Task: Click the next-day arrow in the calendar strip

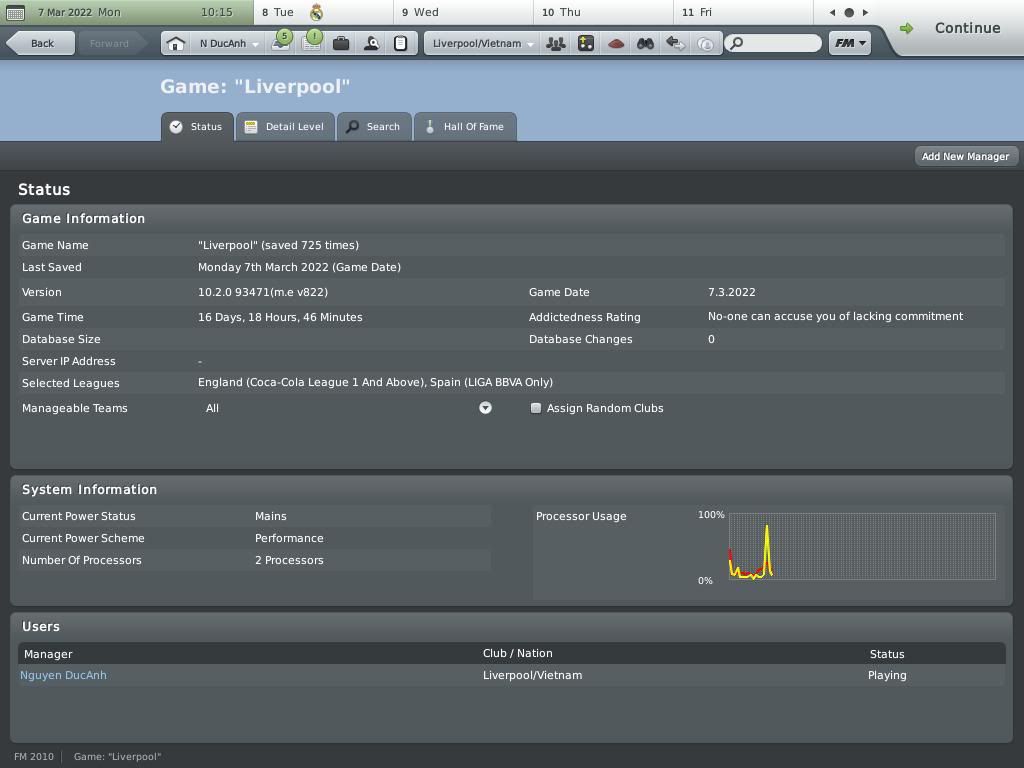Action: point(865,12)
